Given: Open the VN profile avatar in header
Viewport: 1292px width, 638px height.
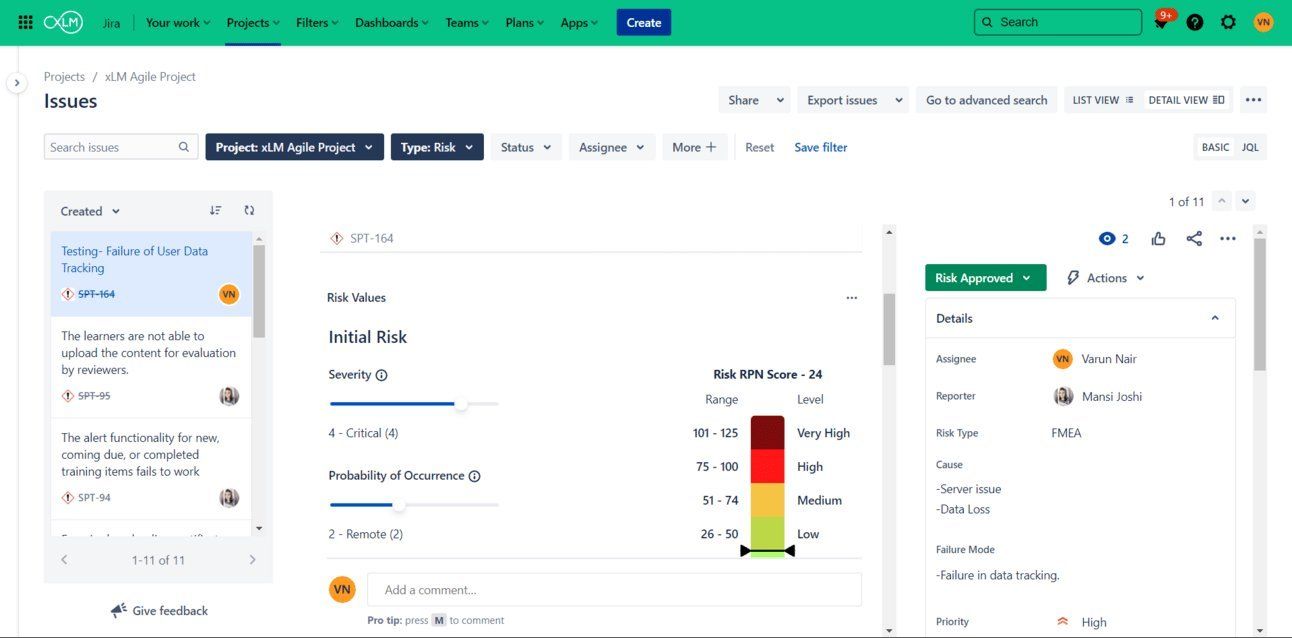Looking at the screenshot, I should (x=1263, y=22).
